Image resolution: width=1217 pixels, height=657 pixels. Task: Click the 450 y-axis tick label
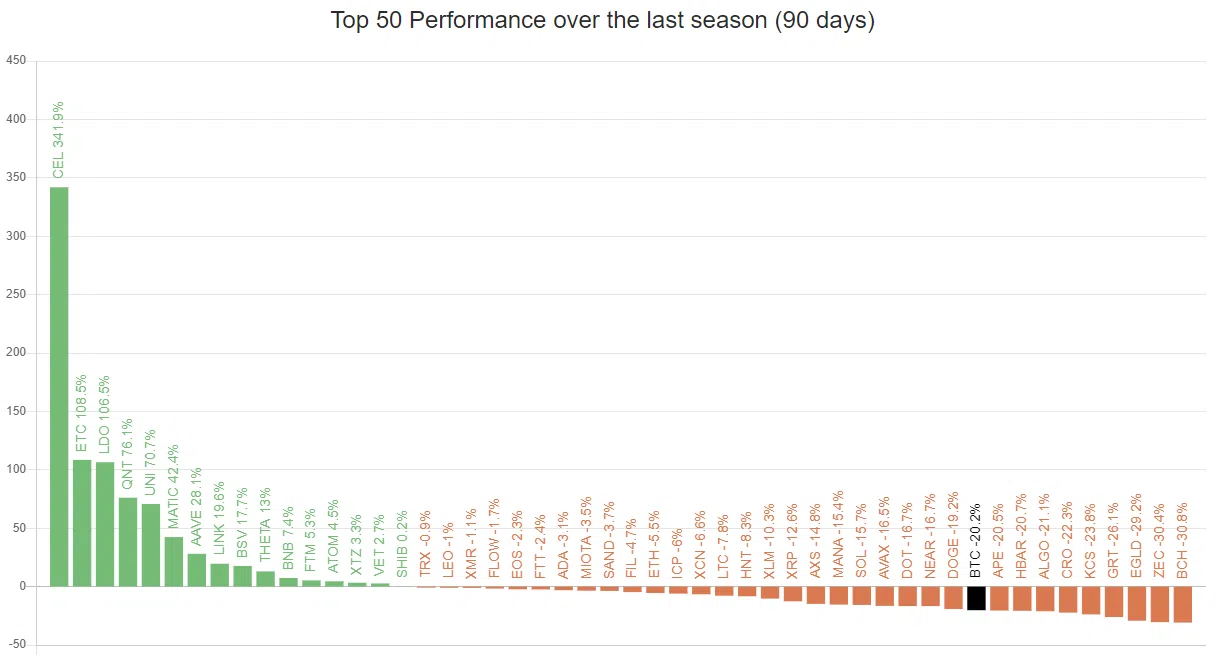click(16, 60)
